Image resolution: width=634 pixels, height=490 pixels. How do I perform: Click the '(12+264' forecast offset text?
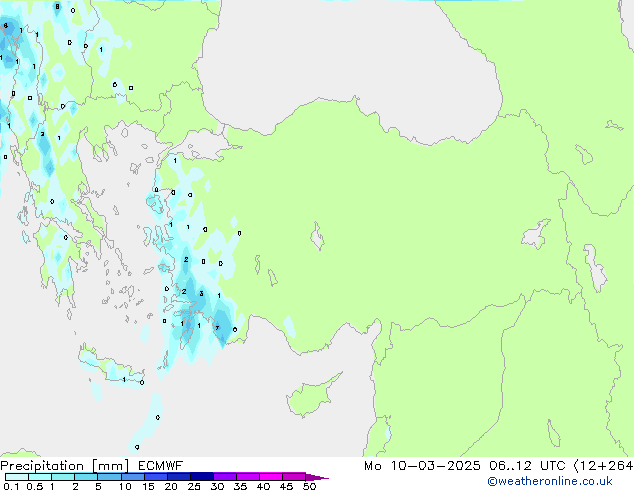603,466
